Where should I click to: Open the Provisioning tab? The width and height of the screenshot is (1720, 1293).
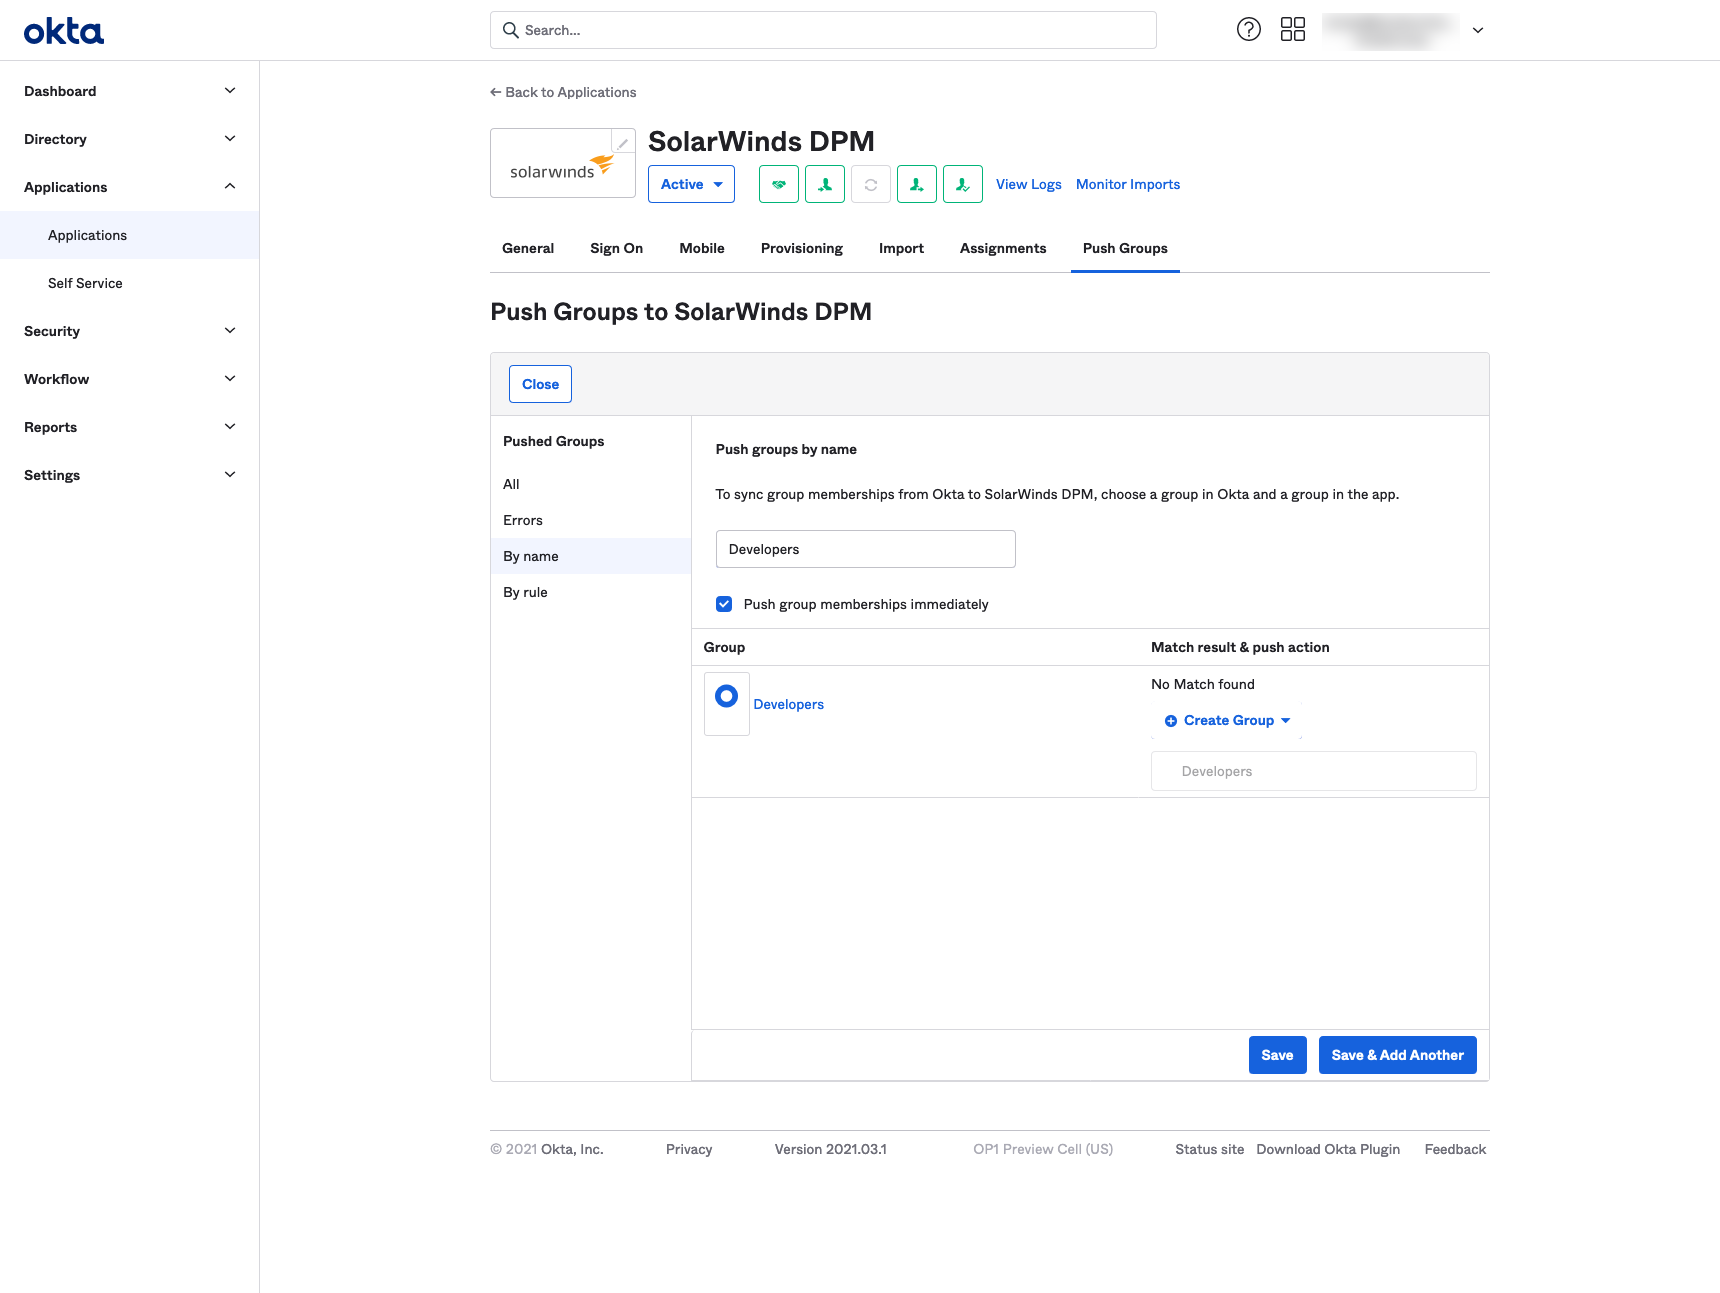pyautogui.click(x=802, y=248)
